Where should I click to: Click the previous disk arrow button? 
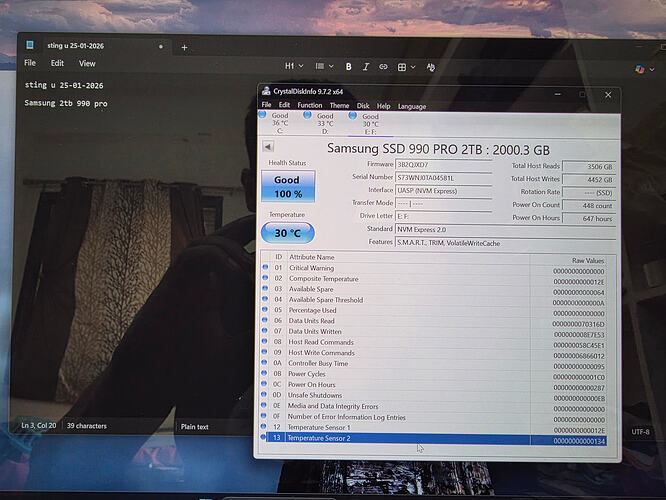268,147
